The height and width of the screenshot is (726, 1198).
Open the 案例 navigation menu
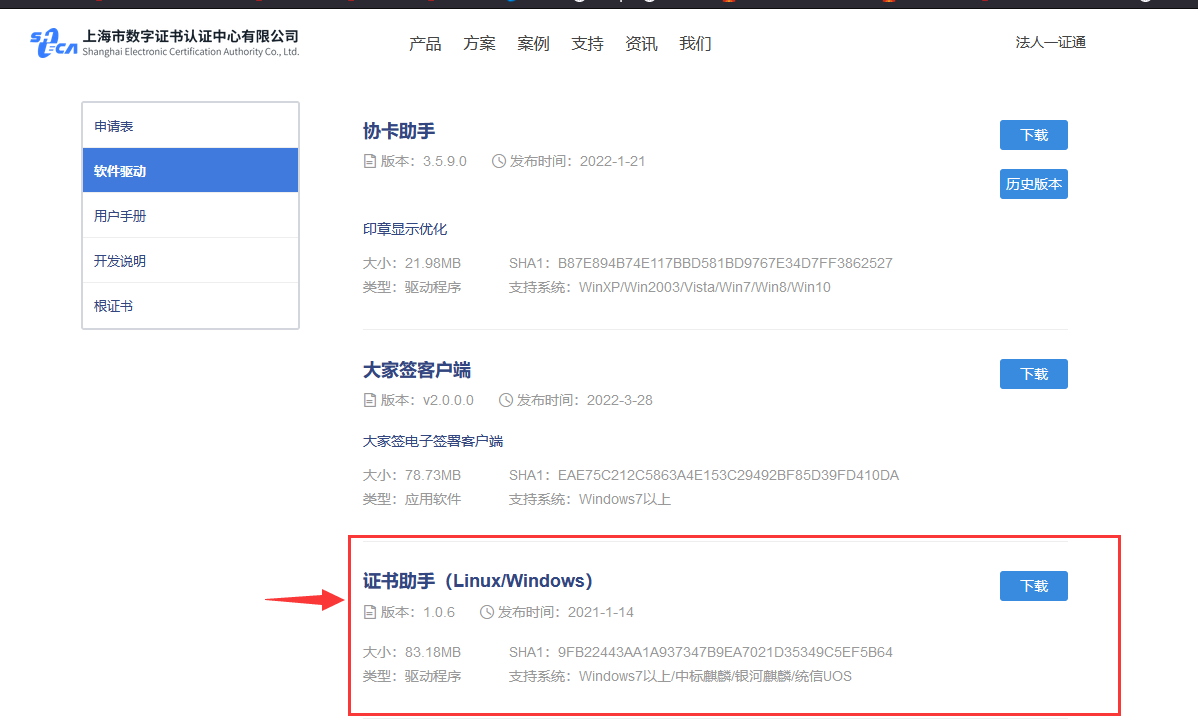pyautogui.click(x=533, y=44)
